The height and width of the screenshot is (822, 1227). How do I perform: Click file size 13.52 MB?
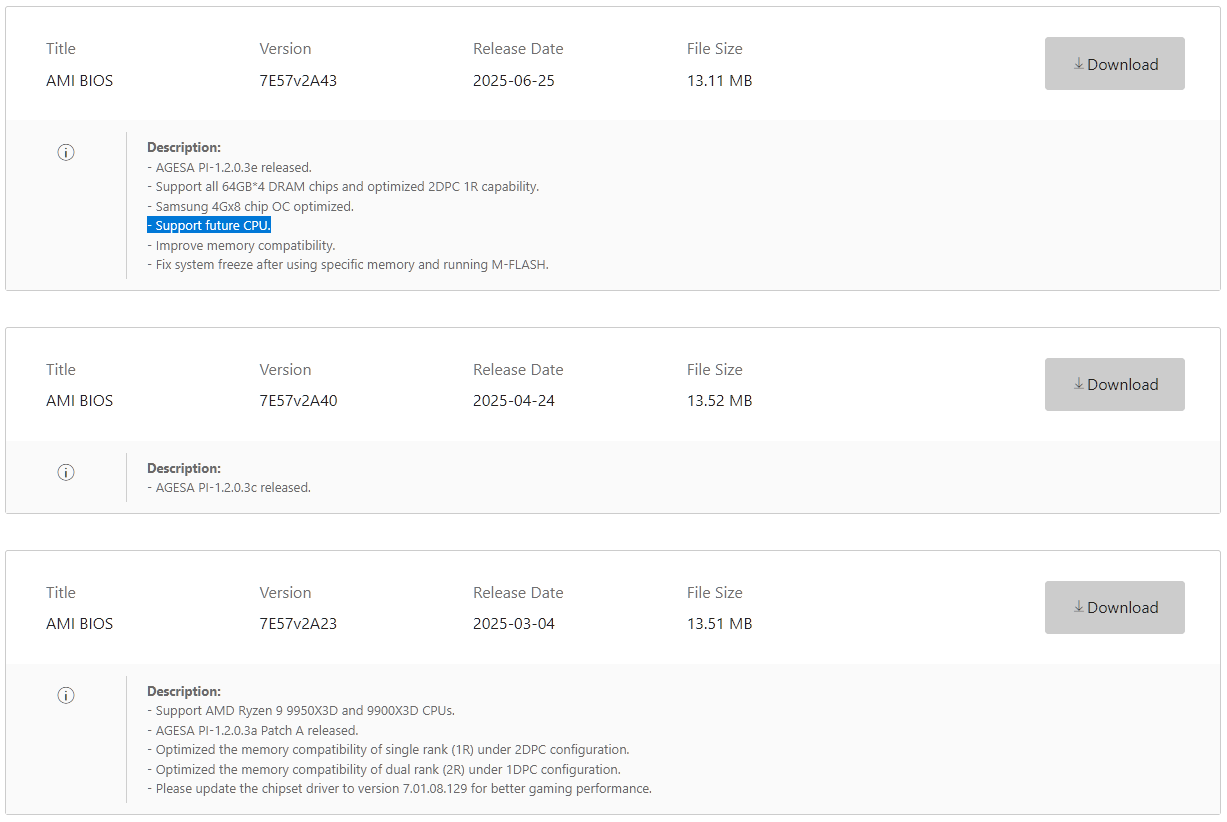(x=720, y=400)
